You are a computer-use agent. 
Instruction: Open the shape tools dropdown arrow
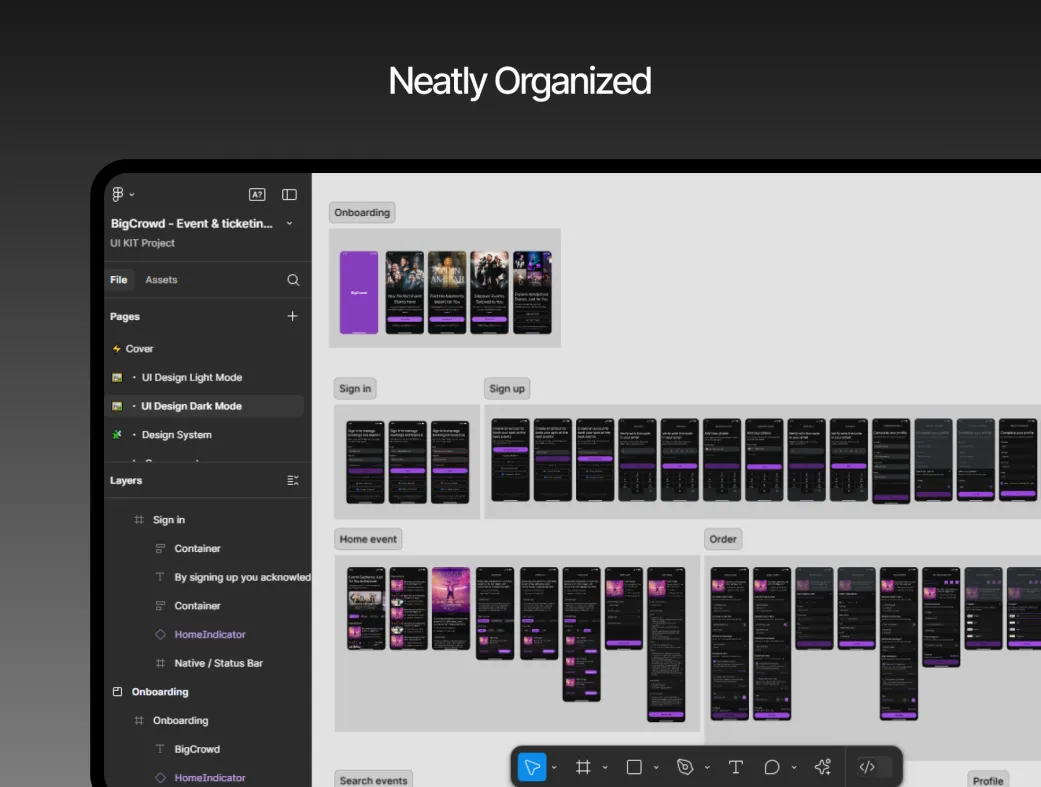click(656, 768)
